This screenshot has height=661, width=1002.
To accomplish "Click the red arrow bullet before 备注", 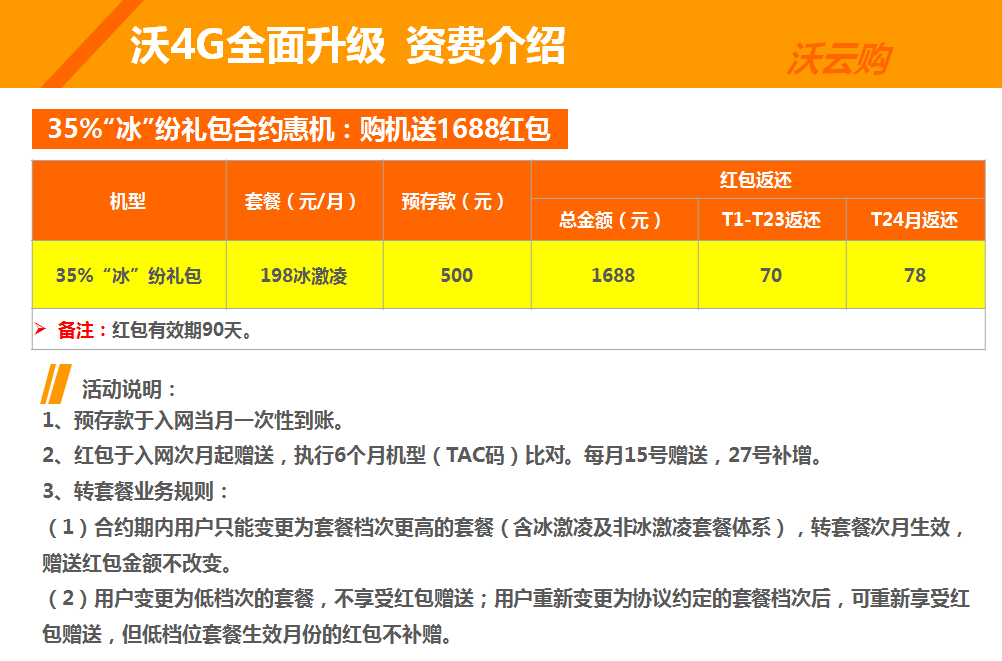I will [x=40, y=329].
